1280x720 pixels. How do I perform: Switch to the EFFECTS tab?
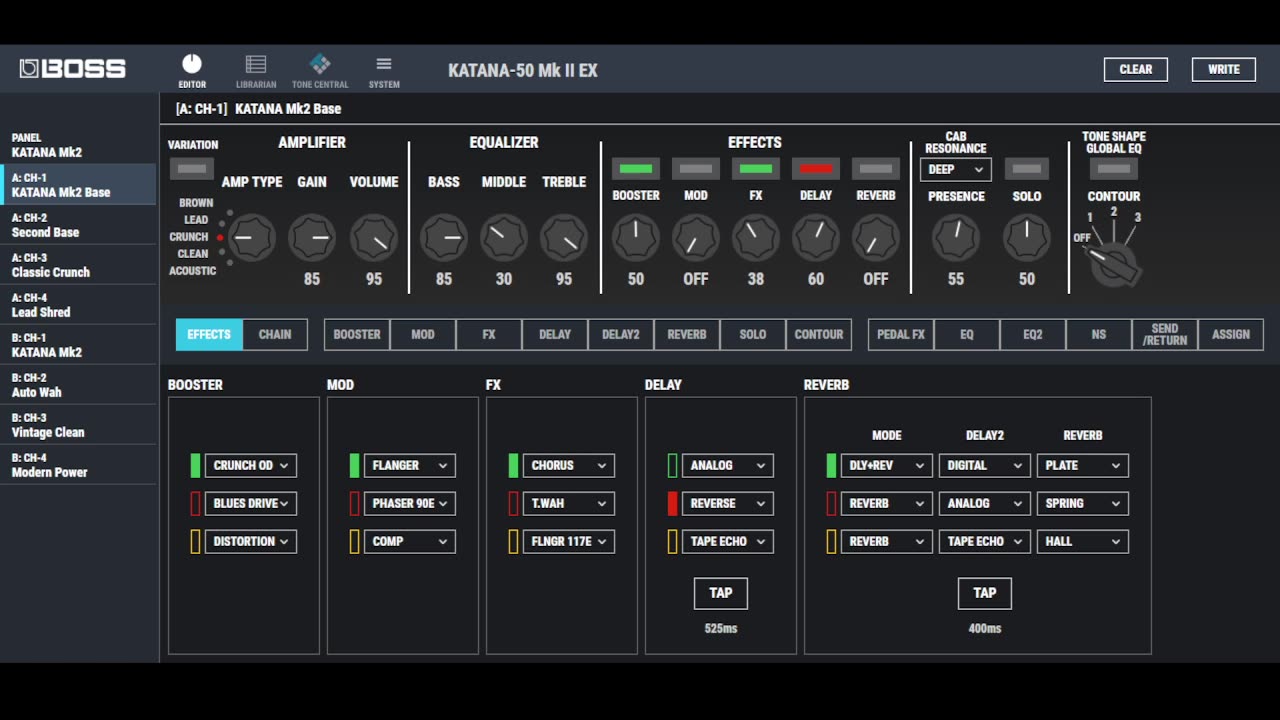tap(209, 334)
